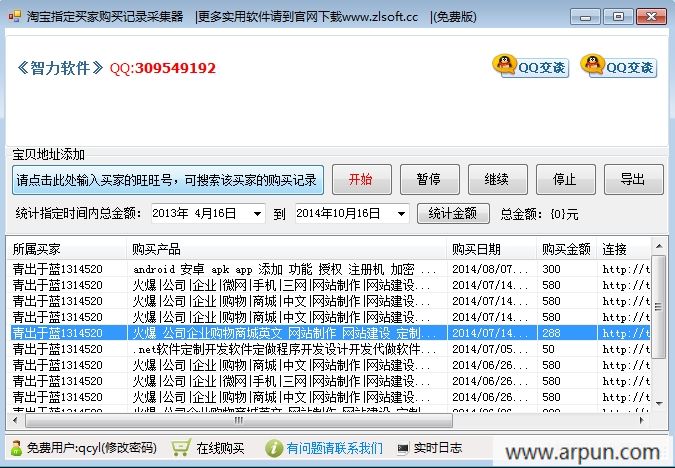Click the 所属买家 column header

pos(66,249)
